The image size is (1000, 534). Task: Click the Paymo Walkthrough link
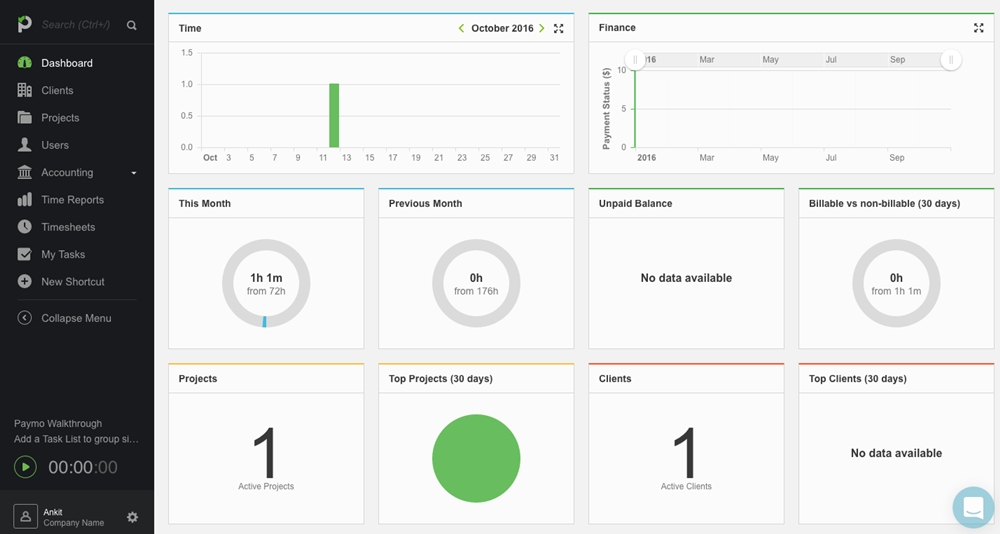(x=58, y=423)
